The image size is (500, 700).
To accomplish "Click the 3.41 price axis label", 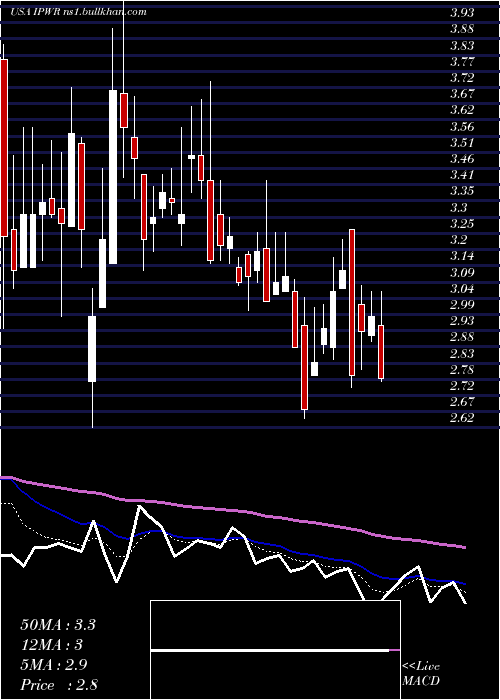I will pyautogui.click(x=462, y=175).
